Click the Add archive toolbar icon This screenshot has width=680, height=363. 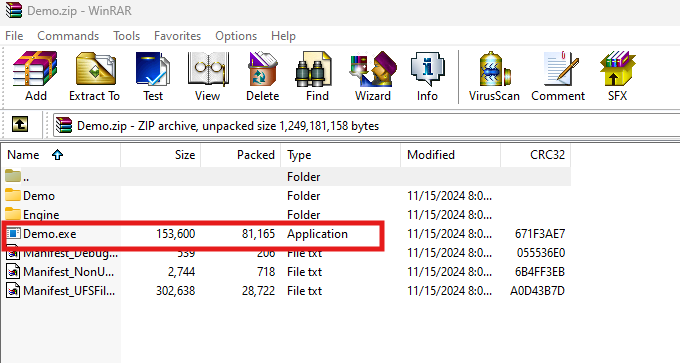35,76
